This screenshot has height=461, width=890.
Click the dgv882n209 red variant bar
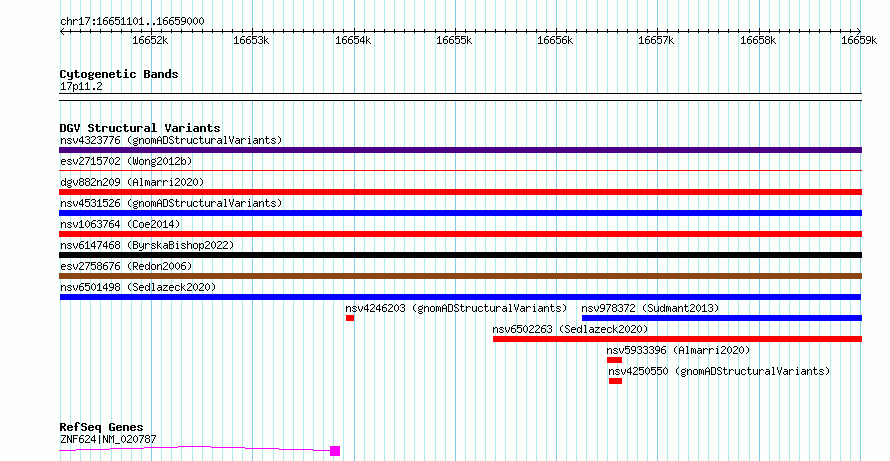point(460,192)
